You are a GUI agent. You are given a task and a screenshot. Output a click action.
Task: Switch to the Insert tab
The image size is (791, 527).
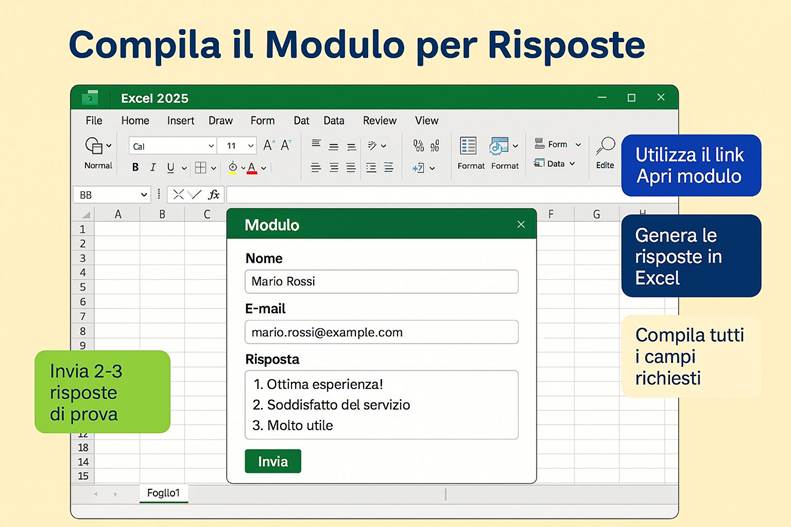click(x=181, y=121)
